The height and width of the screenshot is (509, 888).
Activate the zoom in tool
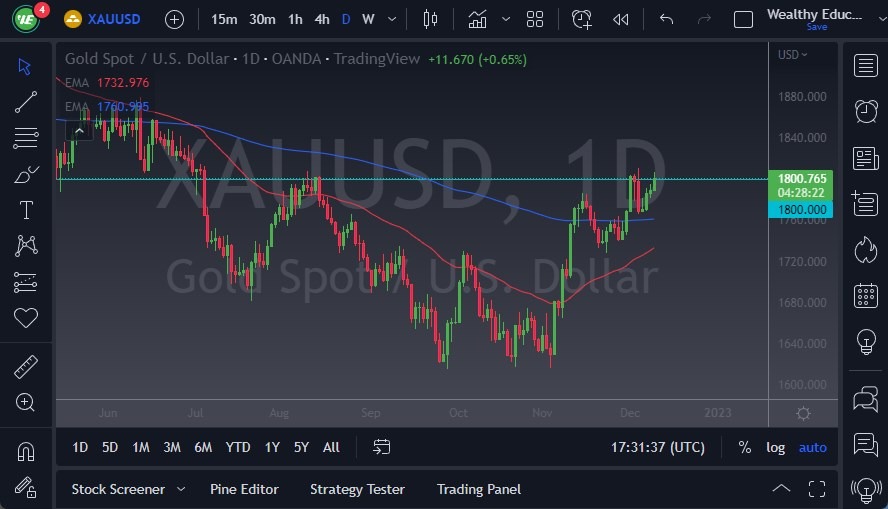(25, 403)
